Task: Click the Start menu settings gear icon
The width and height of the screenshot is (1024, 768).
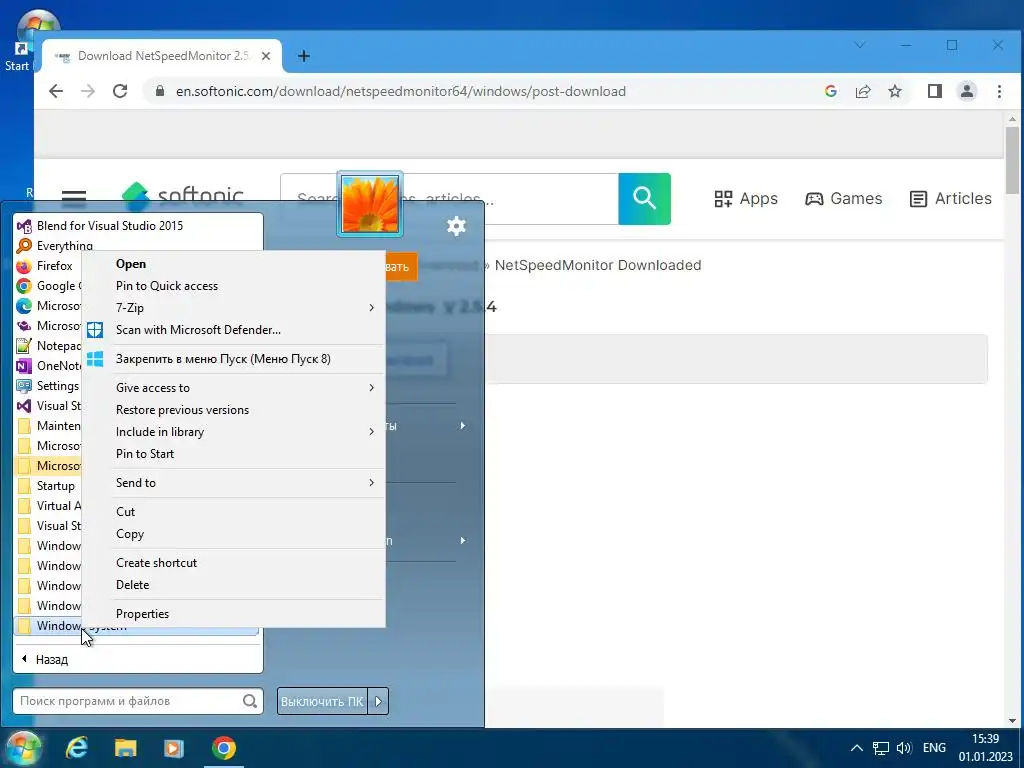Action: [456, 226]
